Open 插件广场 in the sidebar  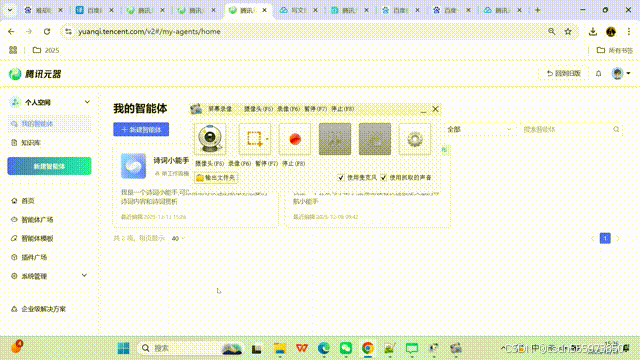pyautogui.click(x=34, y=257)
